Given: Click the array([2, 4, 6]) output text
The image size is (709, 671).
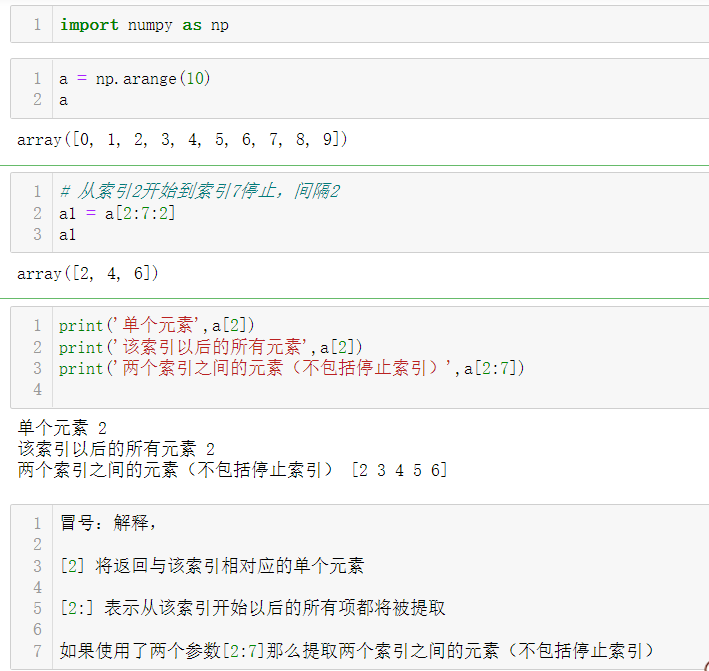Looking at the screenshot, I should point(88,273).
